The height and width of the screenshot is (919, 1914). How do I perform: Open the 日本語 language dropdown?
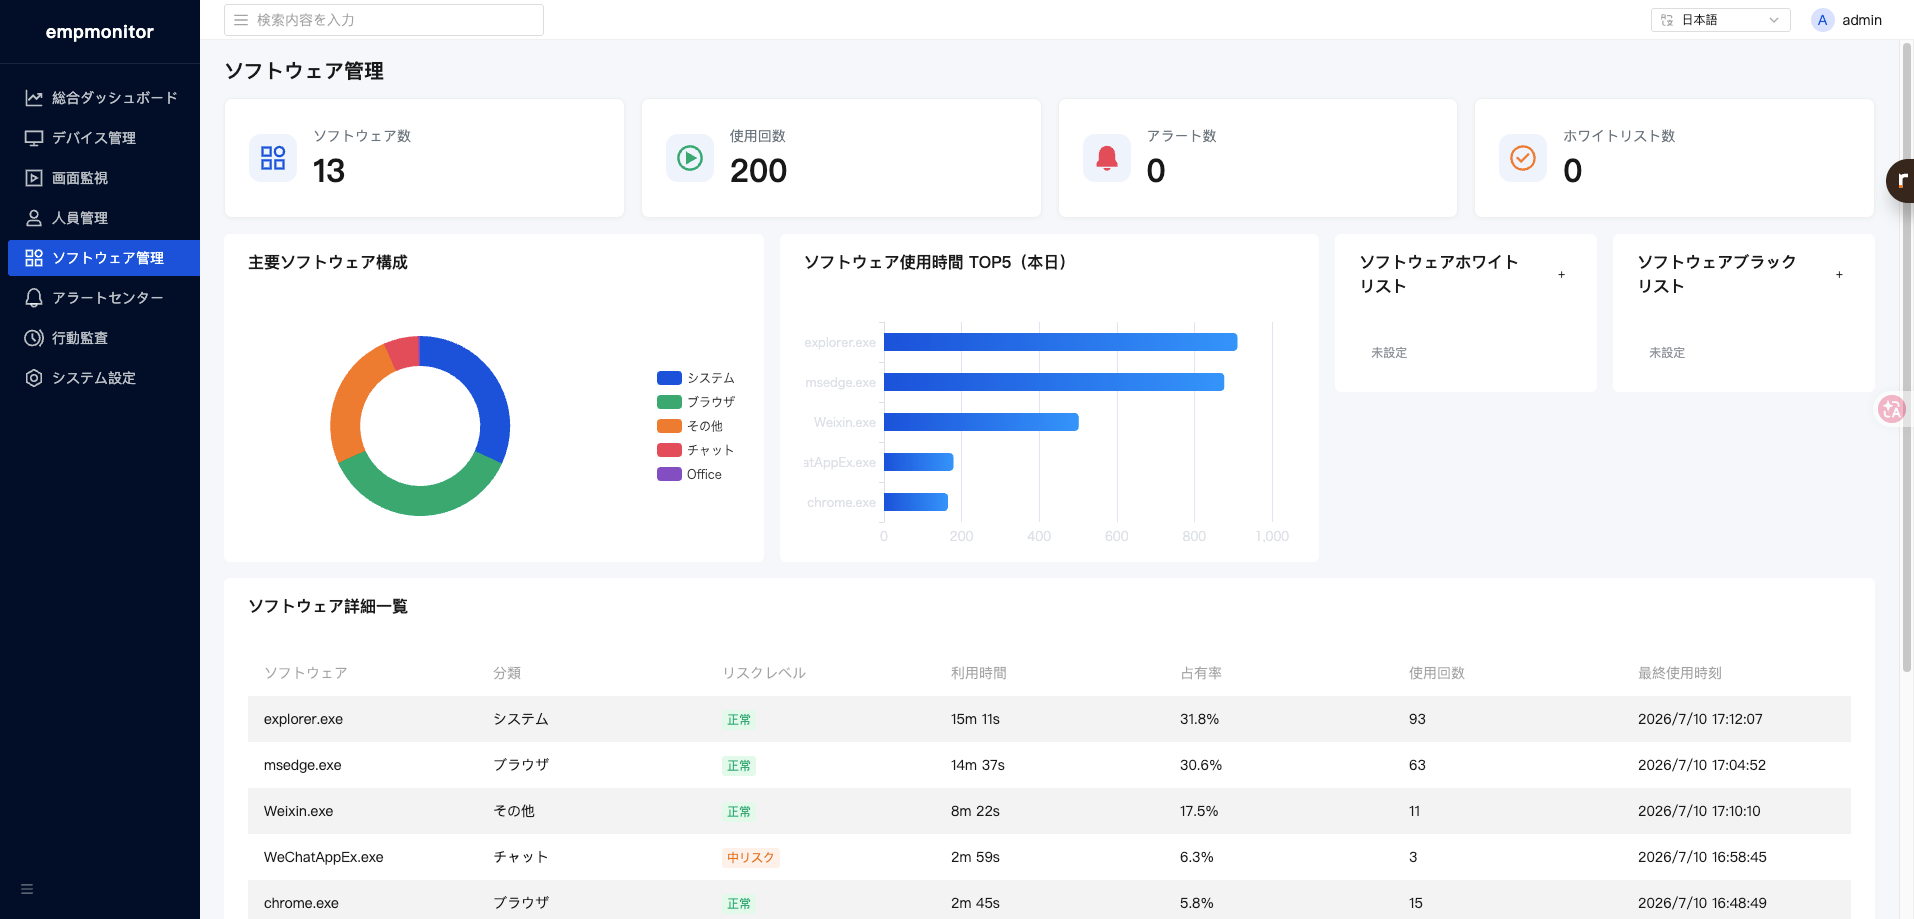(1720, 20)
